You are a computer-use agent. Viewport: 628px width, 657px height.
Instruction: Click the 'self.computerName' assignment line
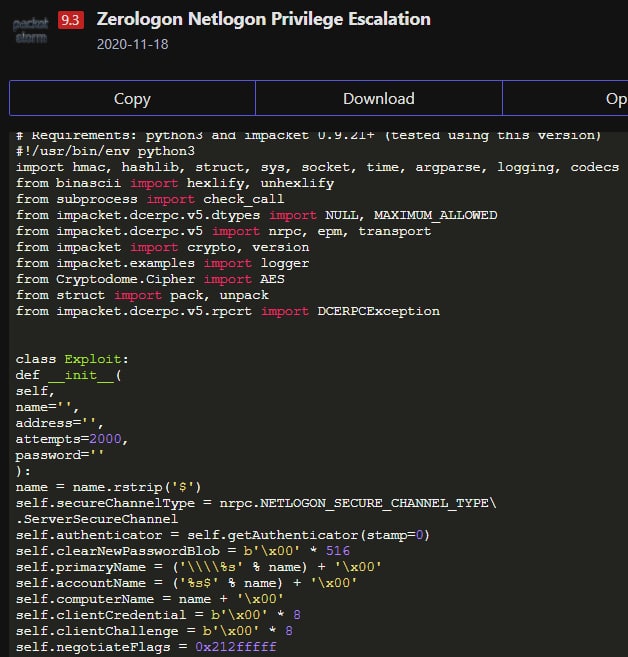point(150,599)
